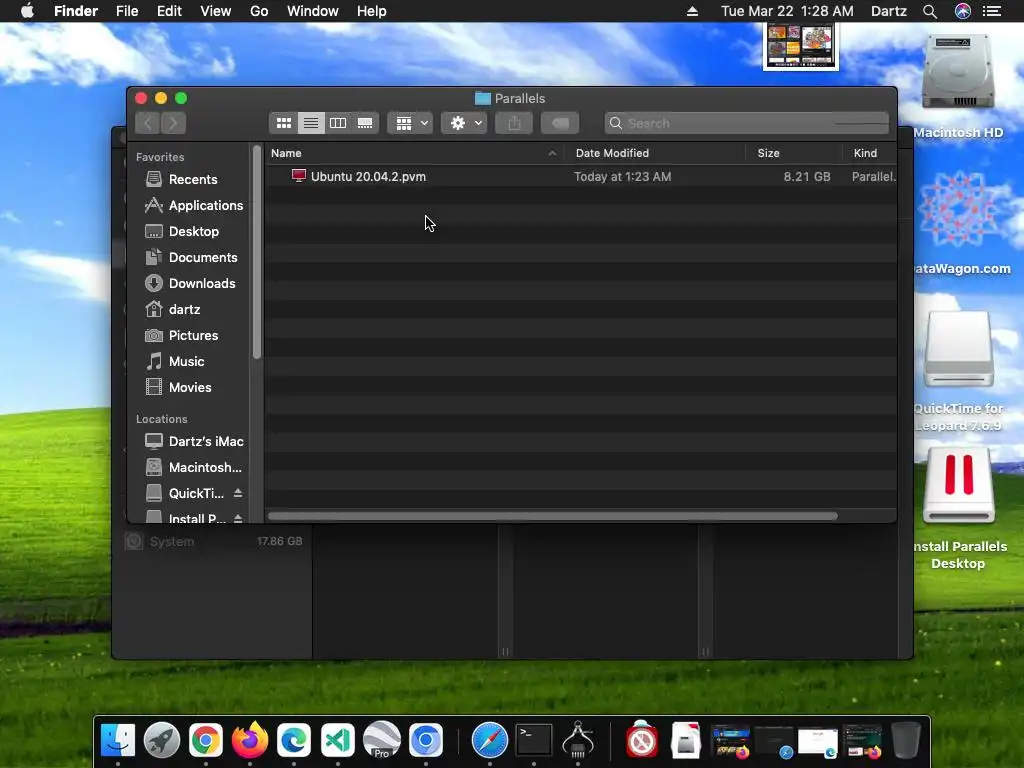Open Firefox from the Dock
The height and width of the screenshot is (768, 1024).
click(249, 741)
